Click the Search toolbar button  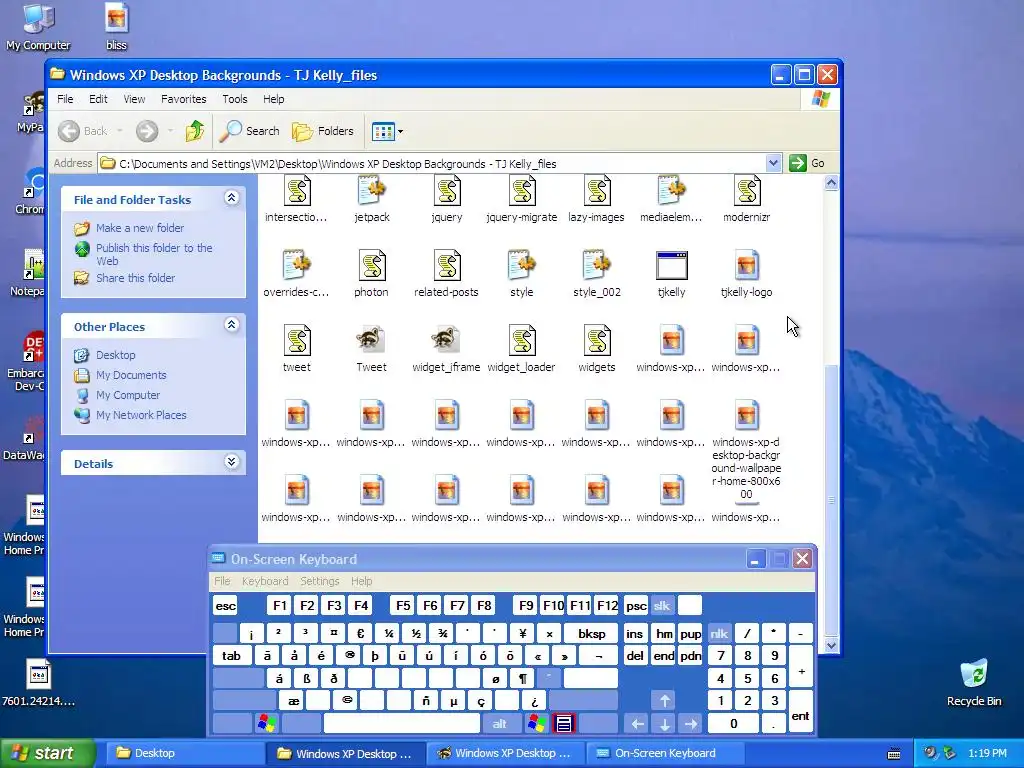click(x=249, y=131)
